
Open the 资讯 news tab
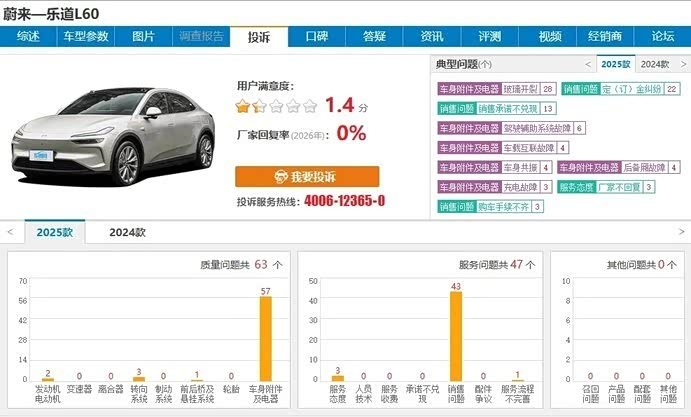coord(432,36)
